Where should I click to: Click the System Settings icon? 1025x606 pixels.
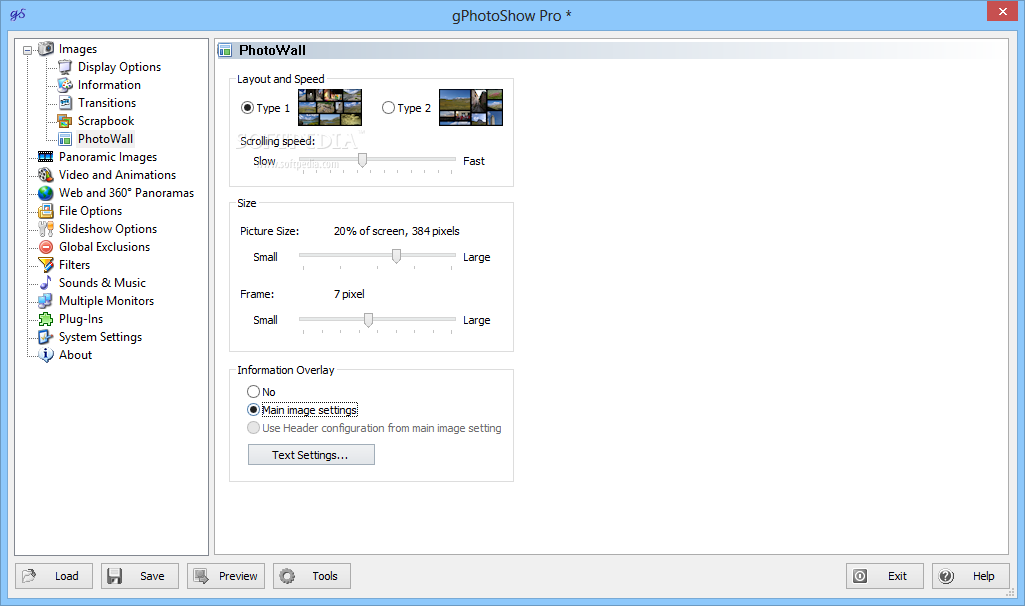click(x=46, y=337)
